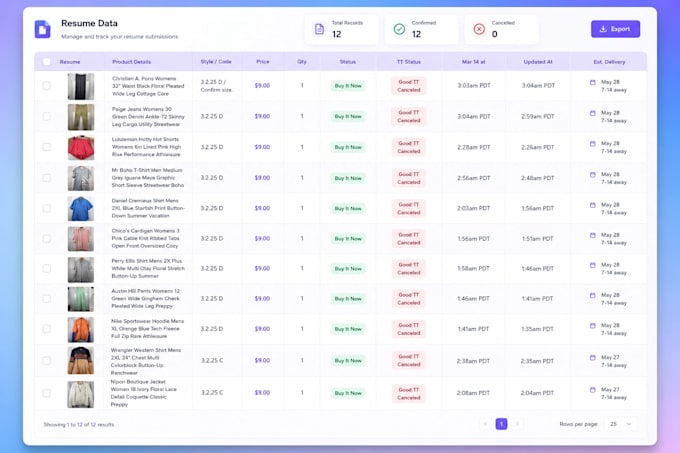Click Good TT Canceled badge for Paige Jeans
Viewport: 680px width, 453px height.
point(409,117)
